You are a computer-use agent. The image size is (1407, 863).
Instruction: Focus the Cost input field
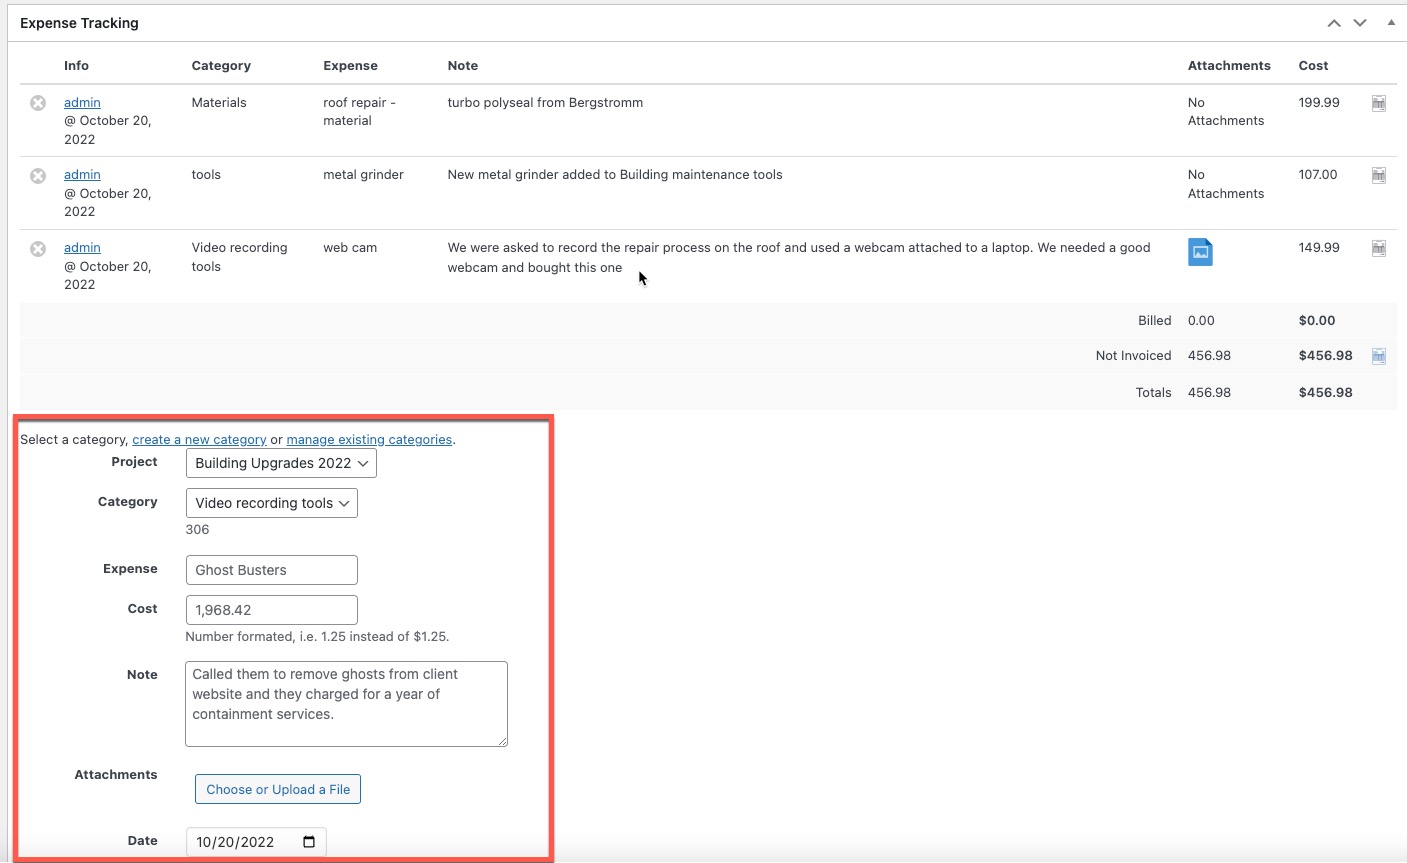coord(271,610)
